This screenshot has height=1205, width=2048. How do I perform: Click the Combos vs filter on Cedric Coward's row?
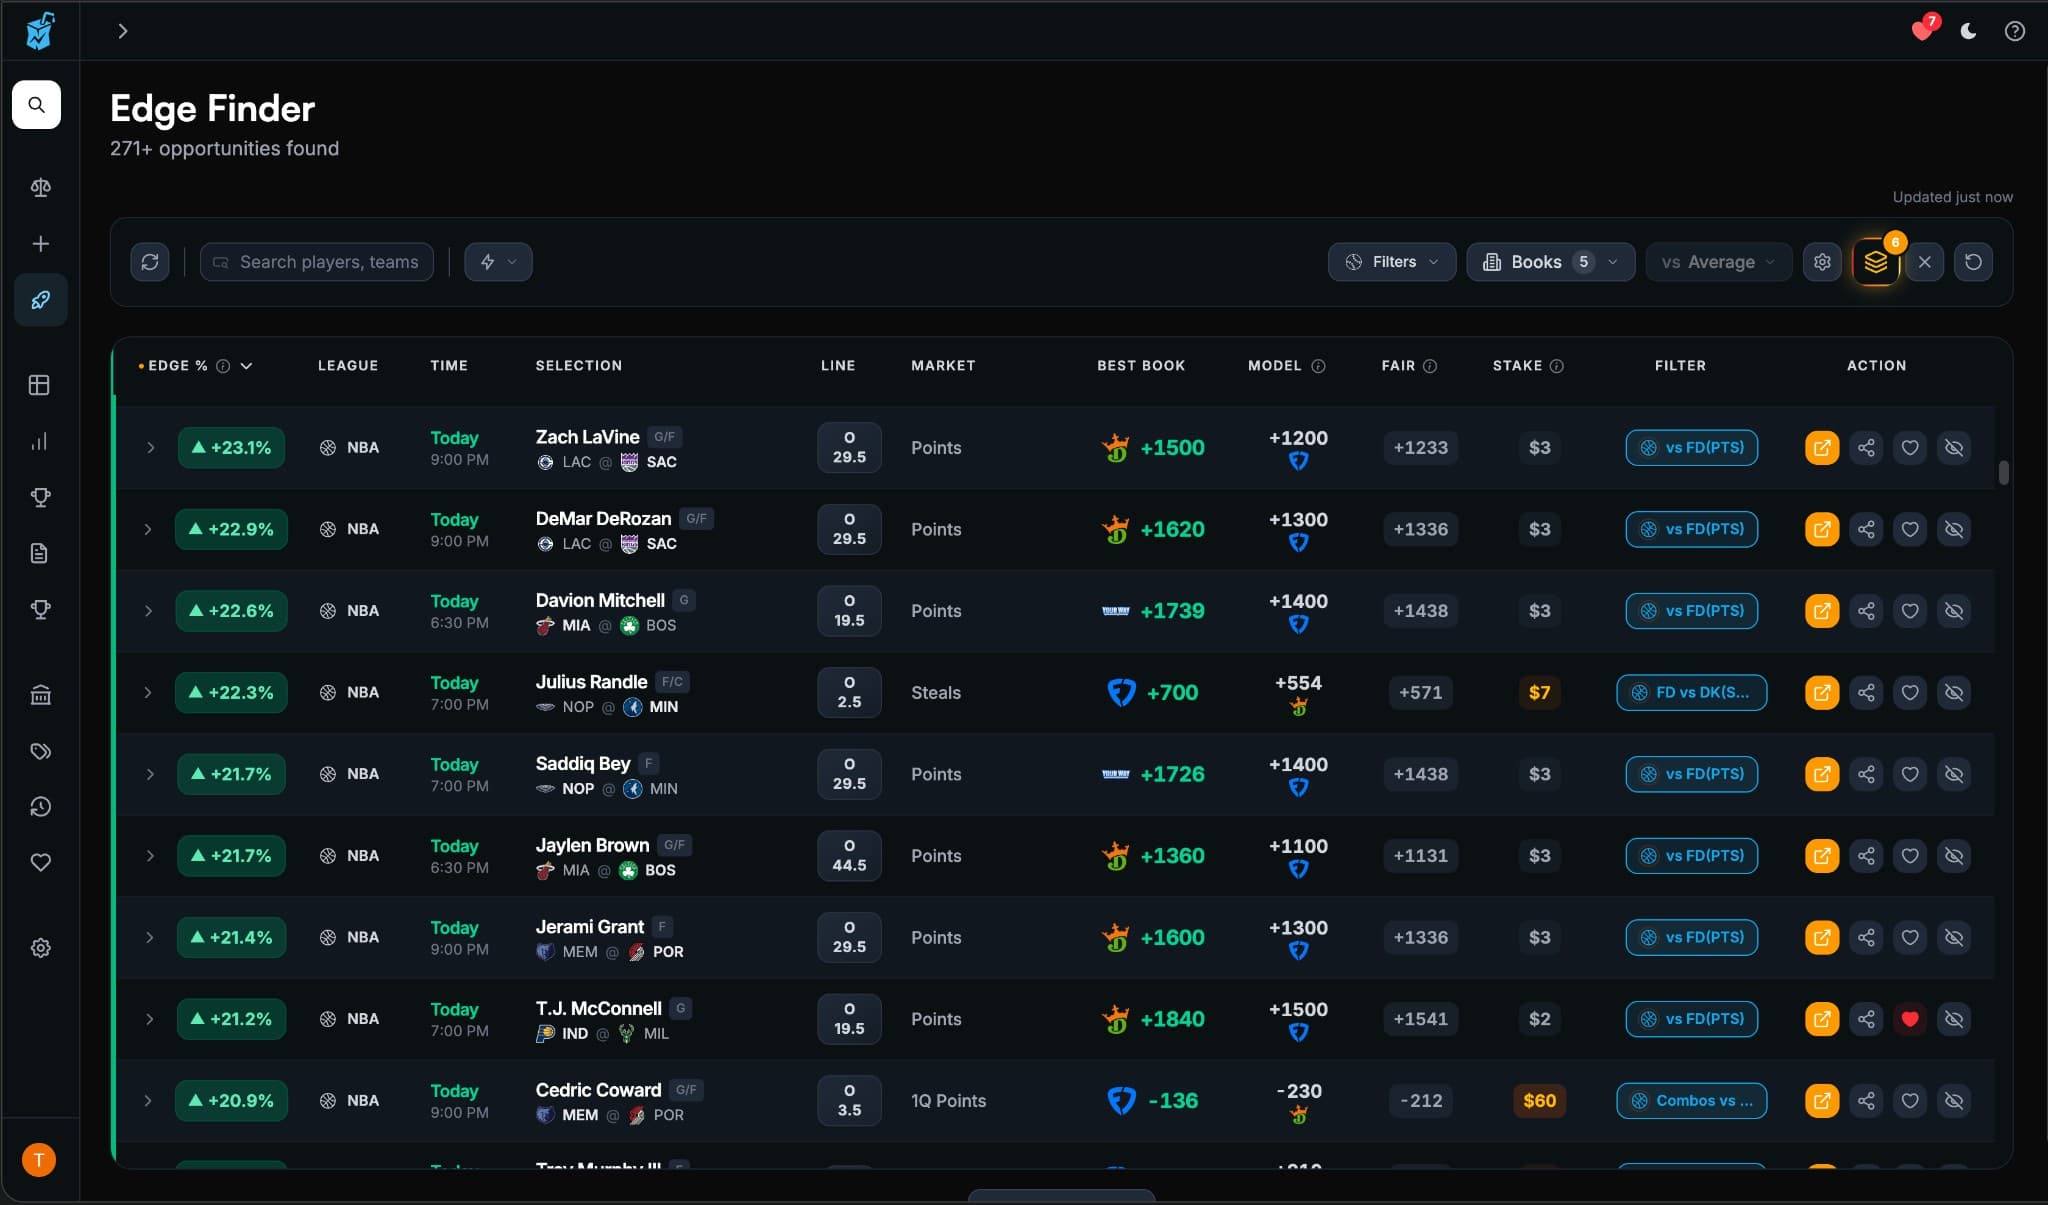[x=1691, y=1100]
